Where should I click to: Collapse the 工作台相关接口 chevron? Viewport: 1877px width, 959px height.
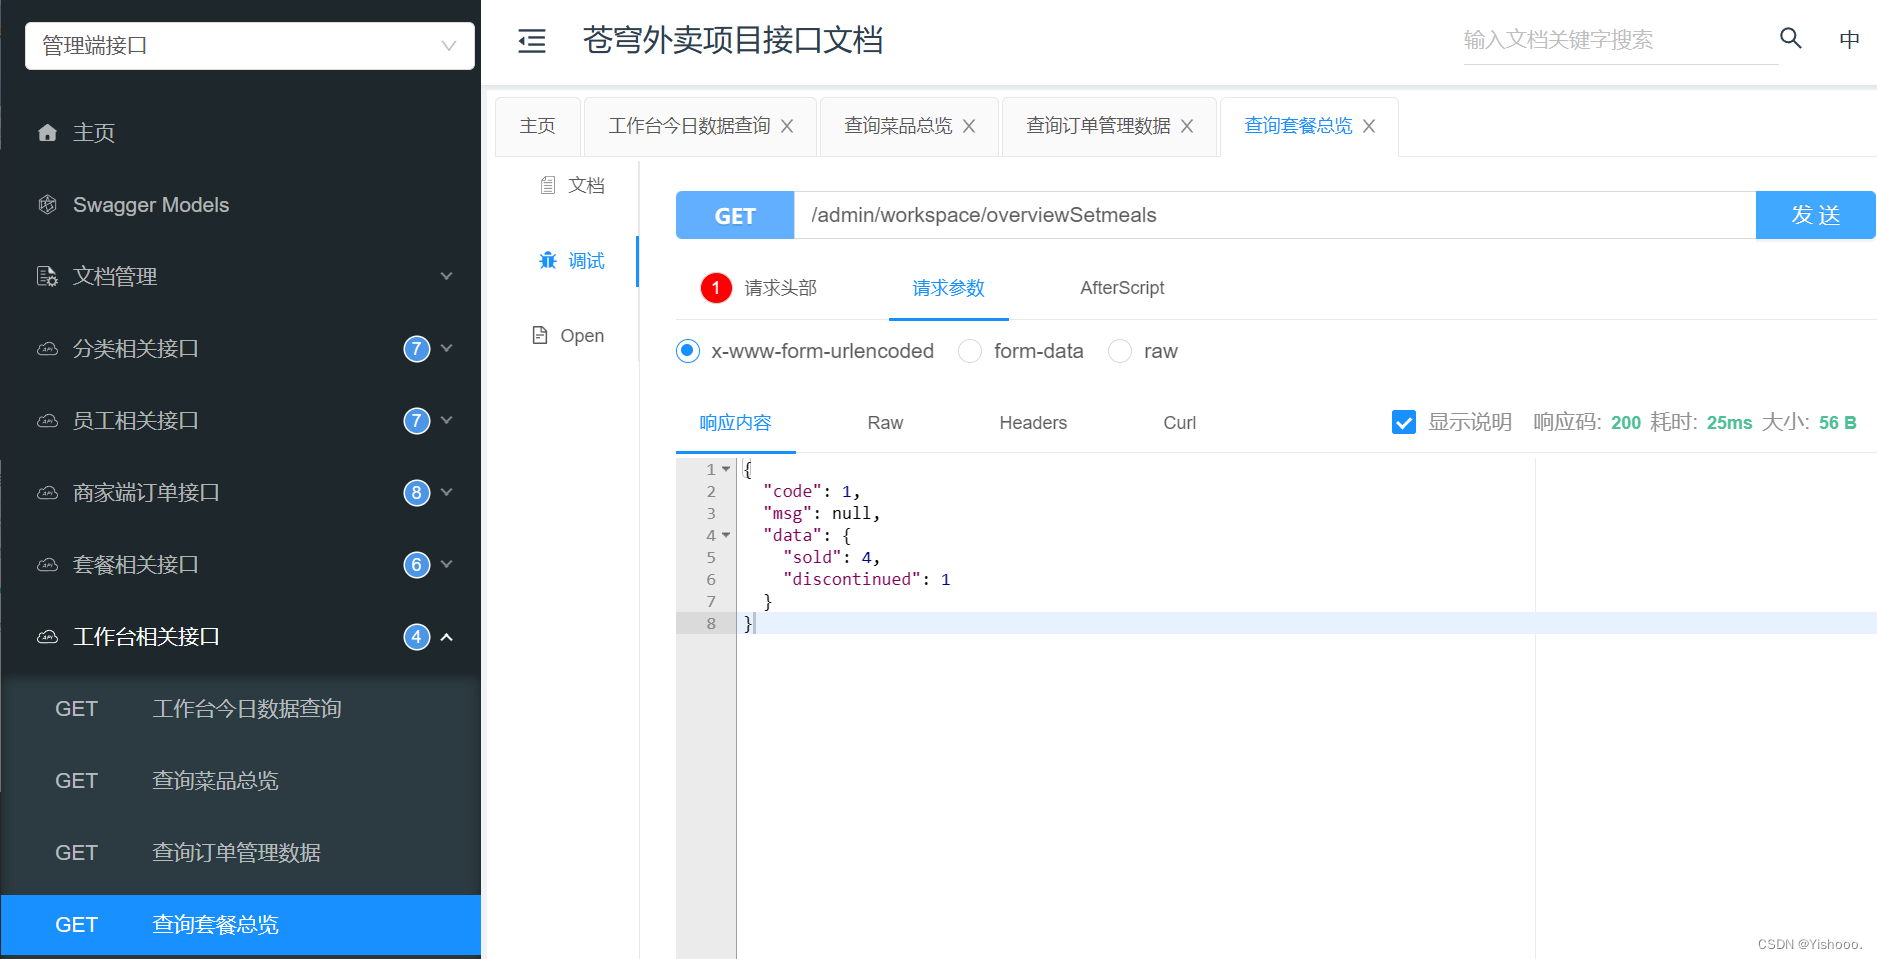pos(447,637)
